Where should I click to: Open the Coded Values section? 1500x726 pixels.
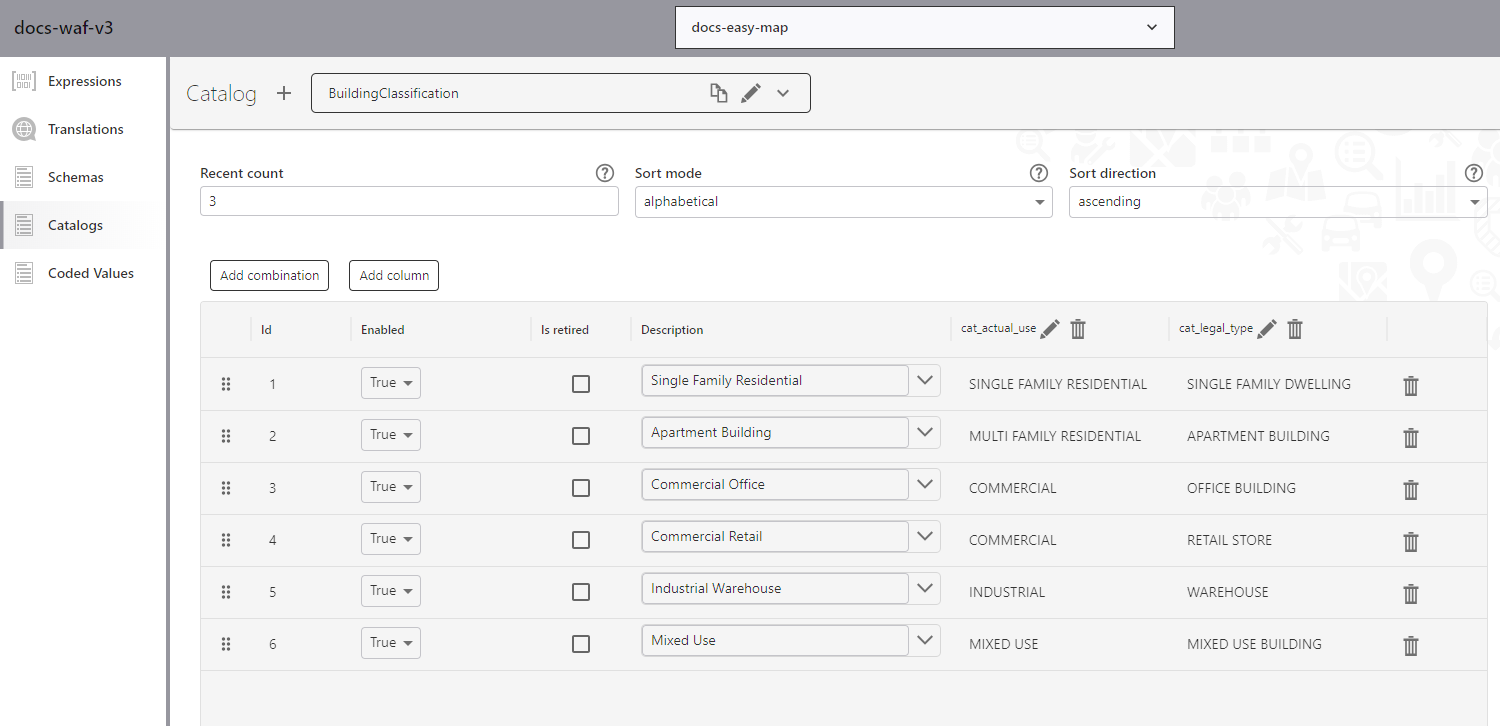tap(84, 273)
